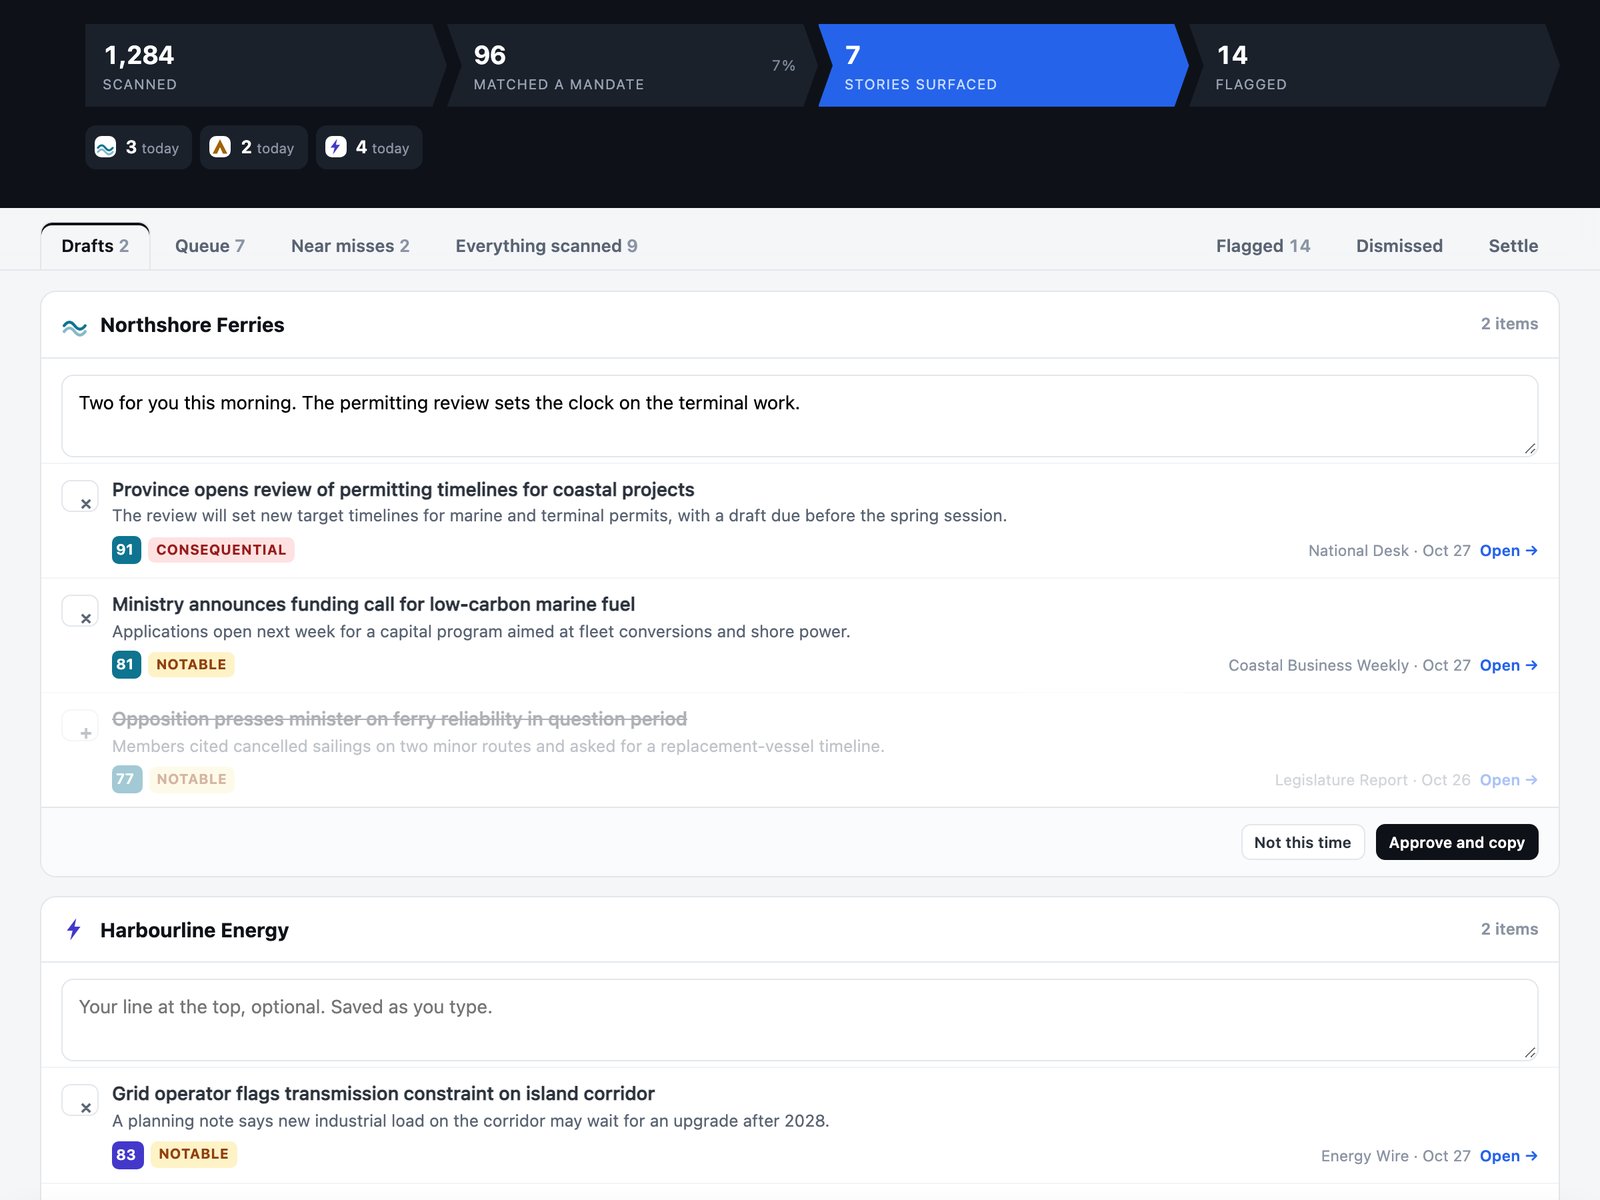
Task: Click the 83 score badge
Action: pyautogui.click(x=127, y=1155)
